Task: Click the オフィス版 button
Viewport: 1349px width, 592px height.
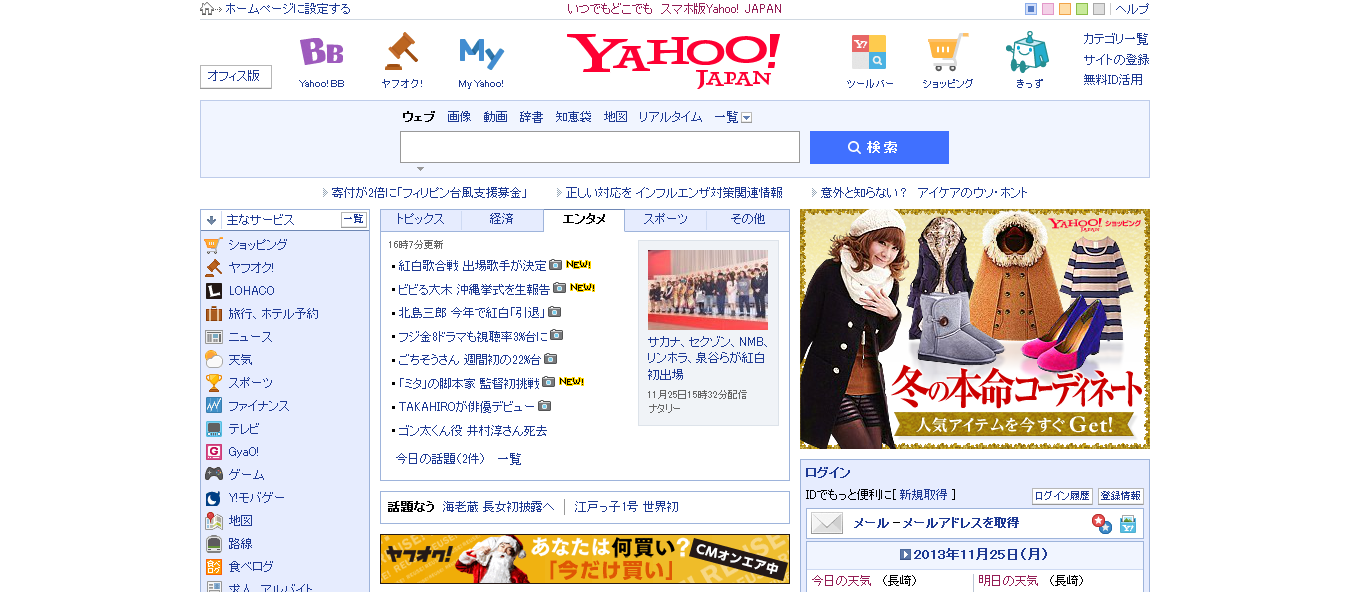Action: coord(235,76)
